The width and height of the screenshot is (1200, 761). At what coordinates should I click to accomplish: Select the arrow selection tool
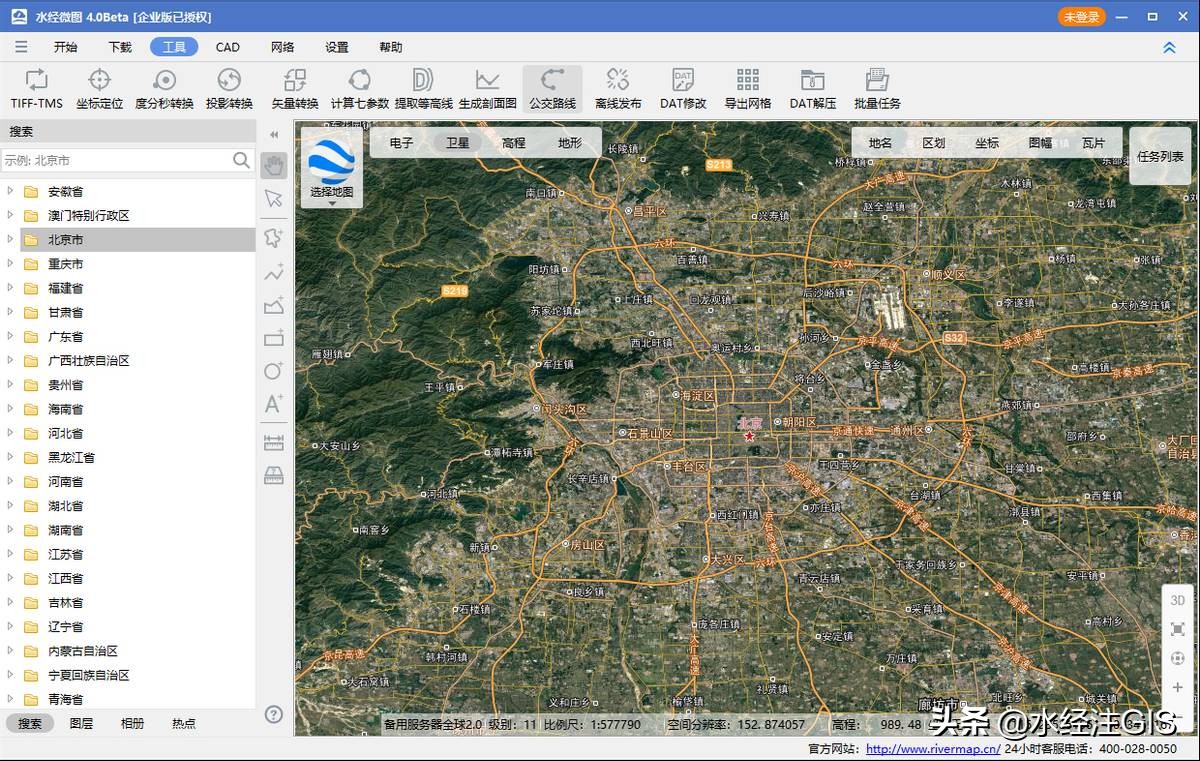coord(274,198)
